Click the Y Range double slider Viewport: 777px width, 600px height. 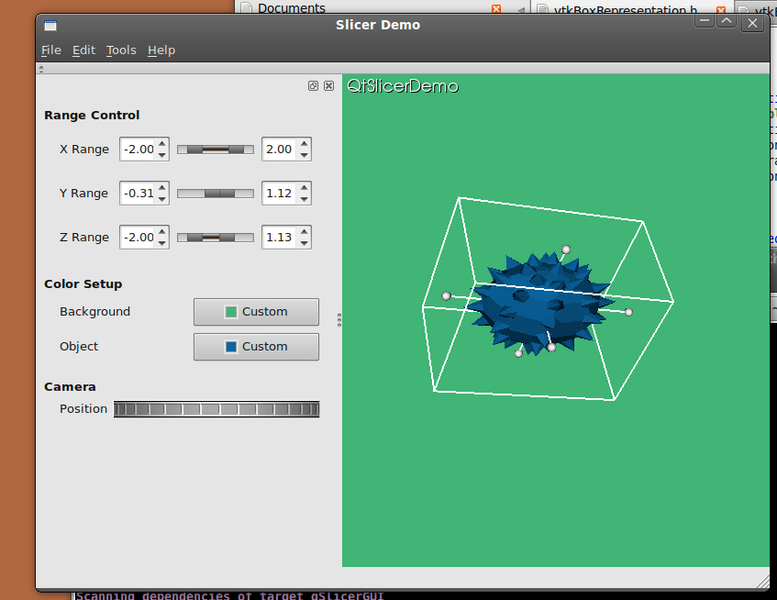coord(215,193)
